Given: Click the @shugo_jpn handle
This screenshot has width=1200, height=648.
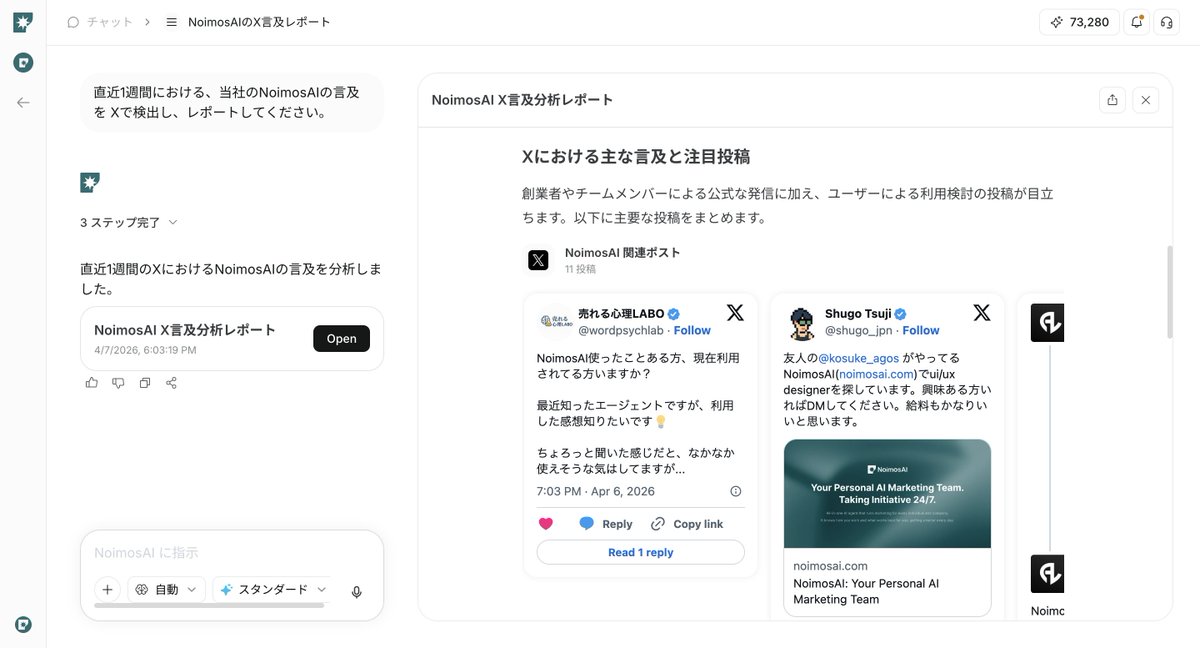Looking at the screenshot, I should tap(859, 330).
